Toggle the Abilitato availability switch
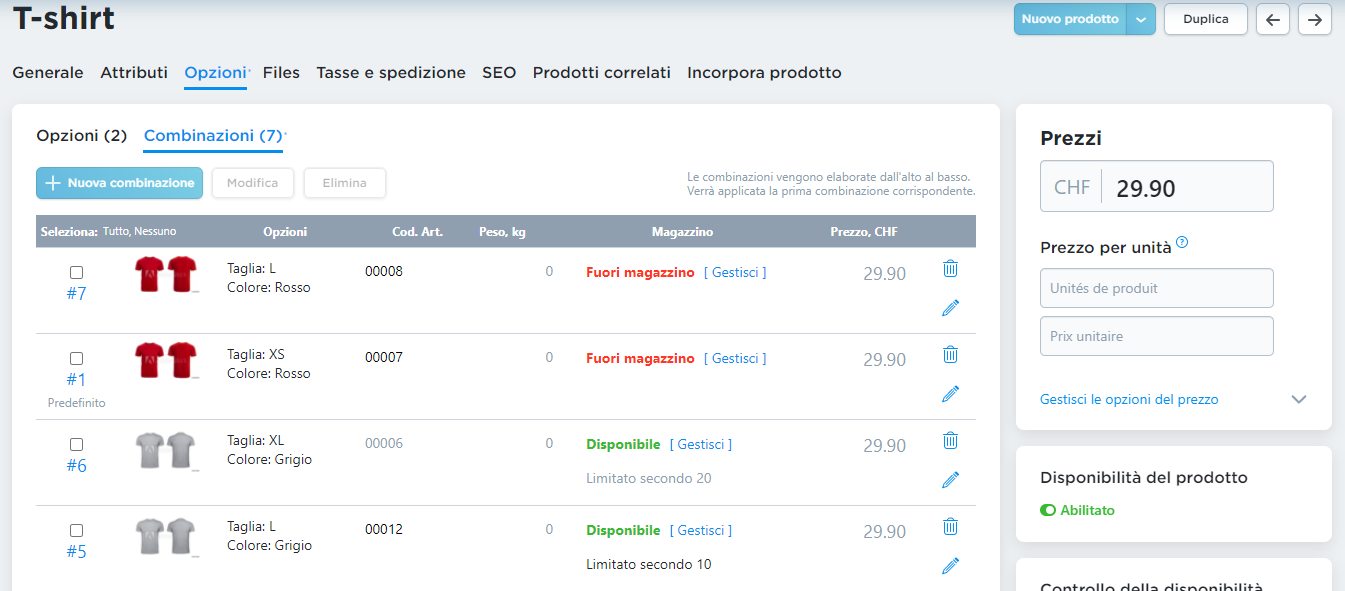The image size is (1345, 591). [1048, 510]
